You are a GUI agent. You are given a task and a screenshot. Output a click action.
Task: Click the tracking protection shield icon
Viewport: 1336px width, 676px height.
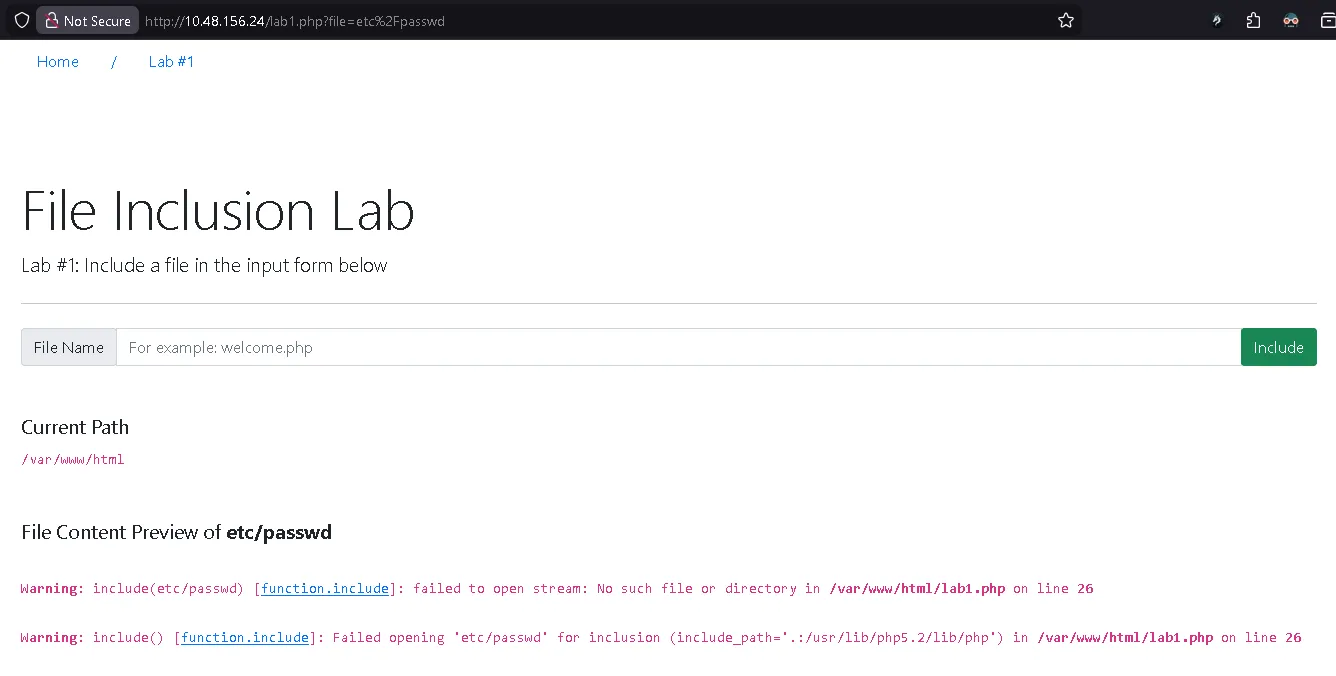(x=21, y=20)
